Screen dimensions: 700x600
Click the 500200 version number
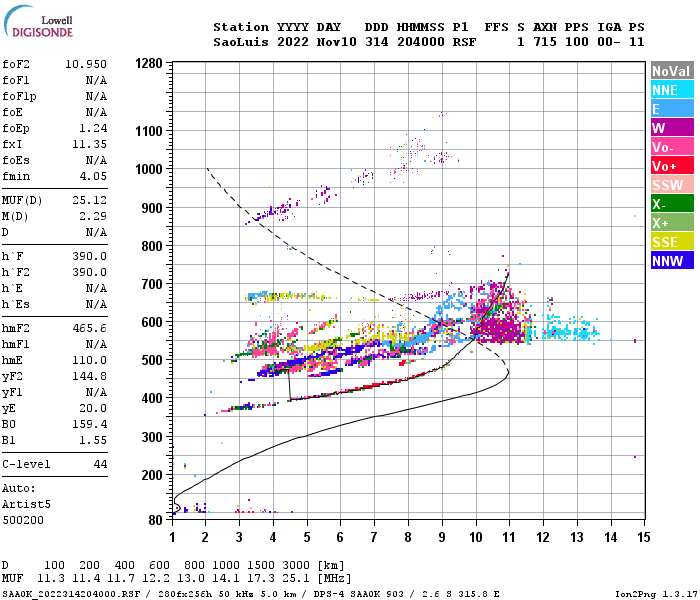pyautogui.click(x=23, y=520)
